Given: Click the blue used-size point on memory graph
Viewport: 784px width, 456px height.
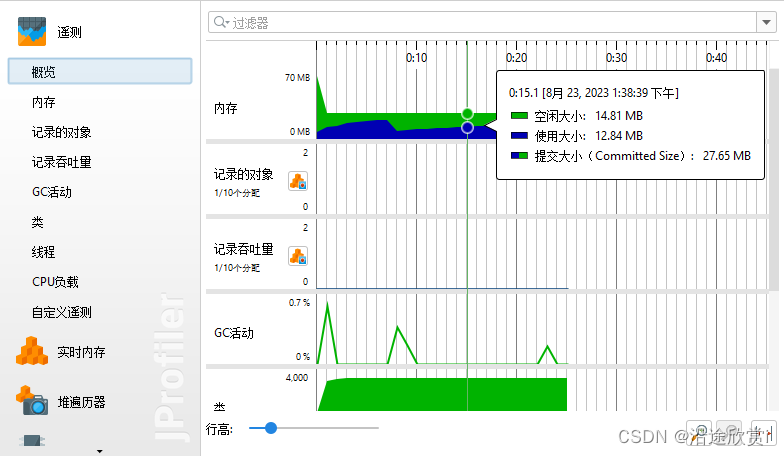Looking at the screenshot, I should (x=467, y=128).
